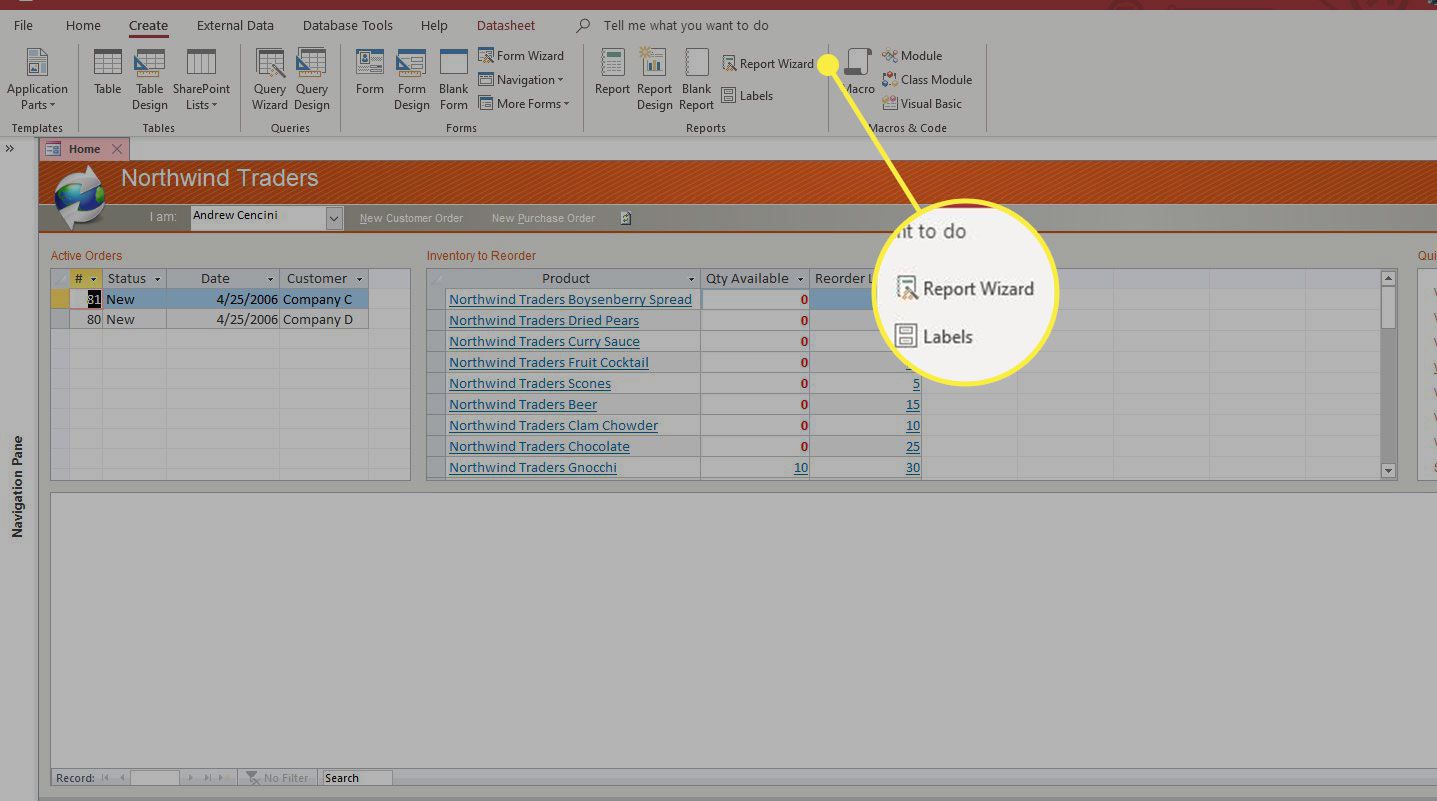The width and height of the screenshot is (1437, 801).
Task: Close the Home document tab
Action: coord(117,149)
